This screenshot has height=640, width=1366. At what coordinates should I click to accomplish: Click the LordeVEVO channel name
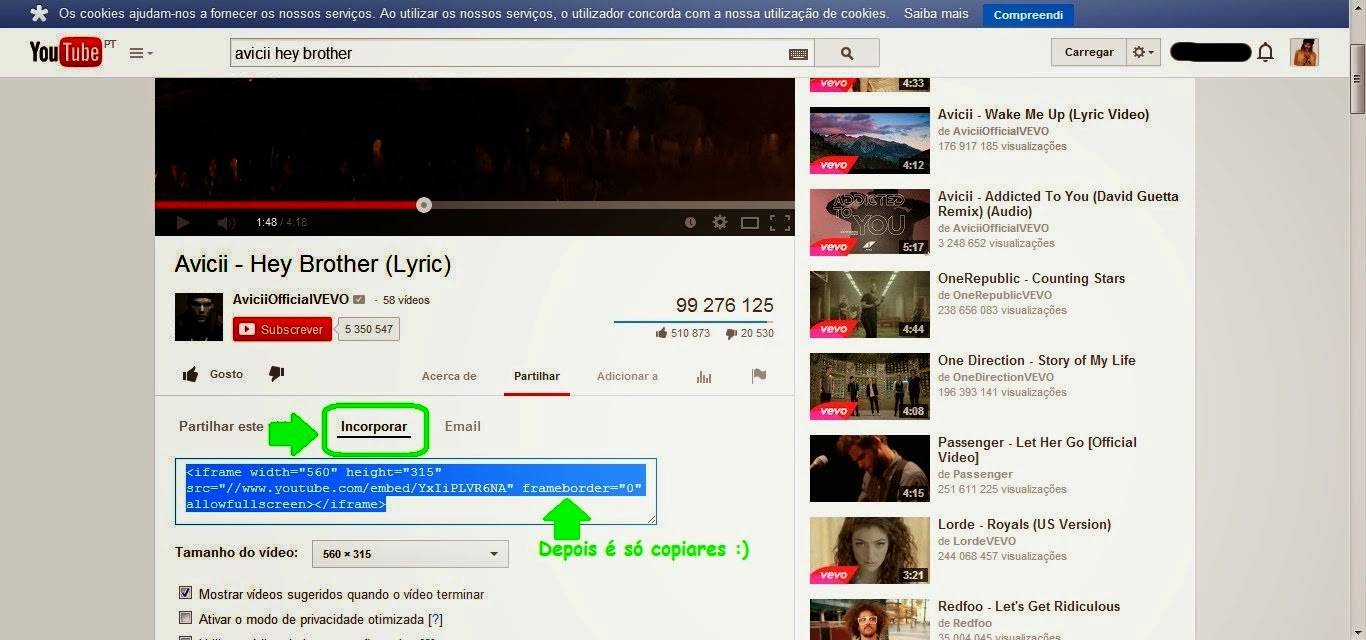(984, 541)
